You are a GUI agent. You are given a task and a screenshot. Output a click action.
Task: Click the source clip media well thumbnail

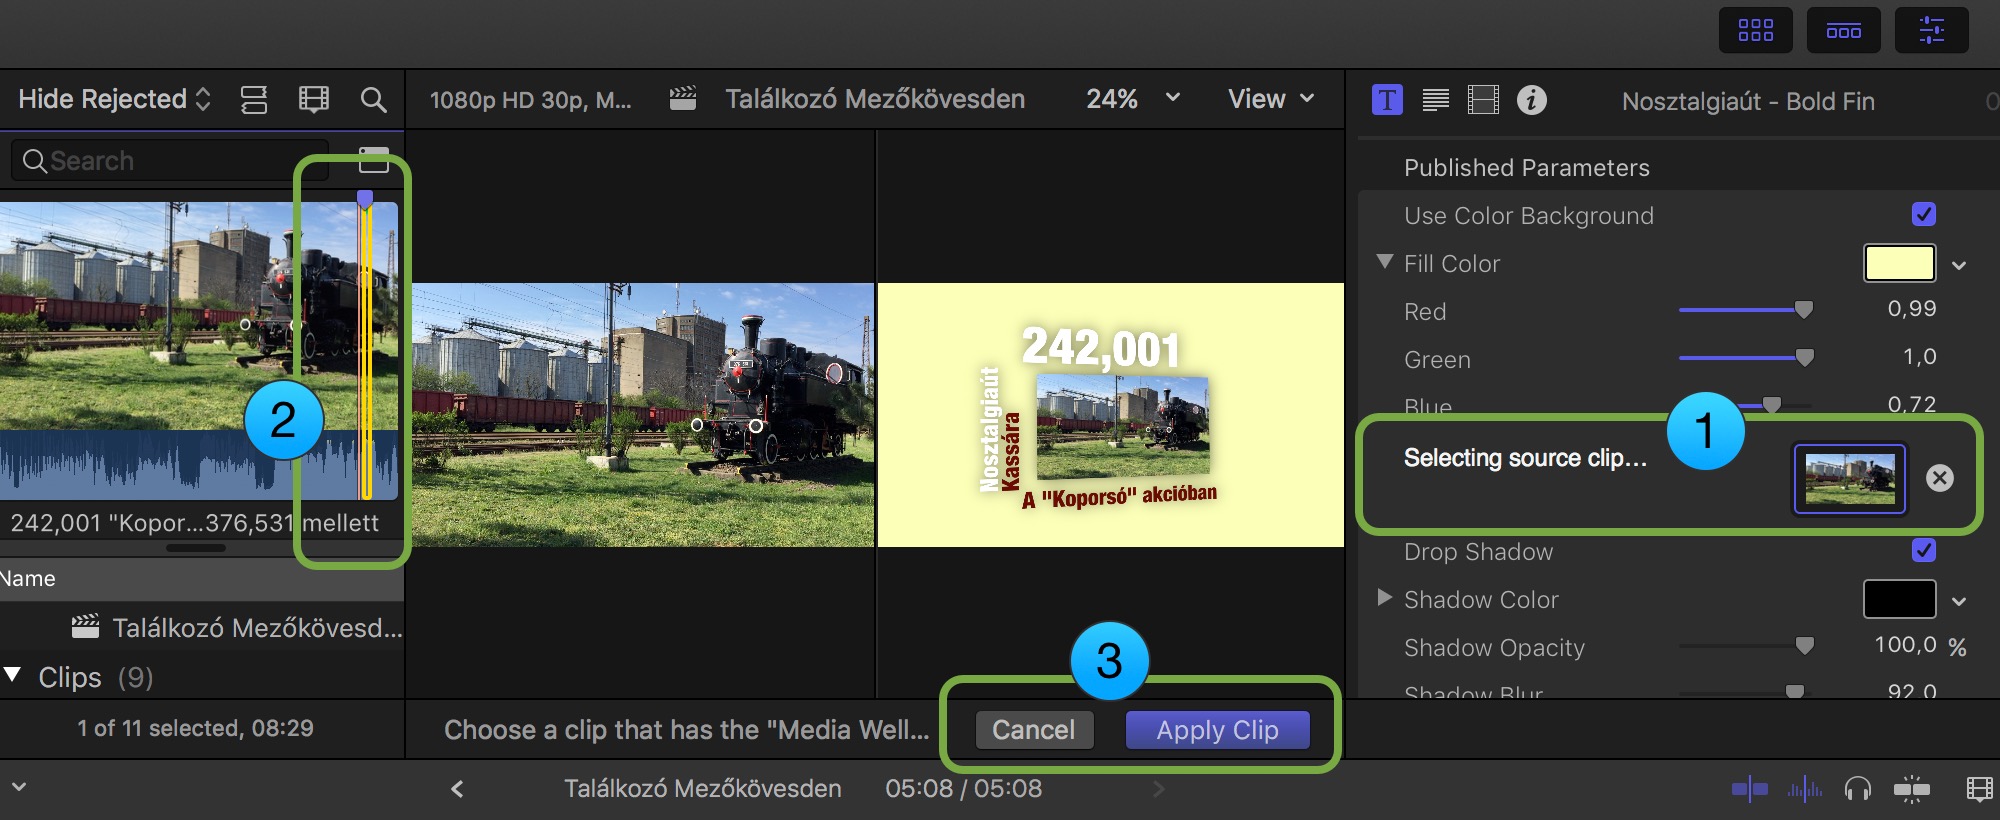coord(1850,479)
